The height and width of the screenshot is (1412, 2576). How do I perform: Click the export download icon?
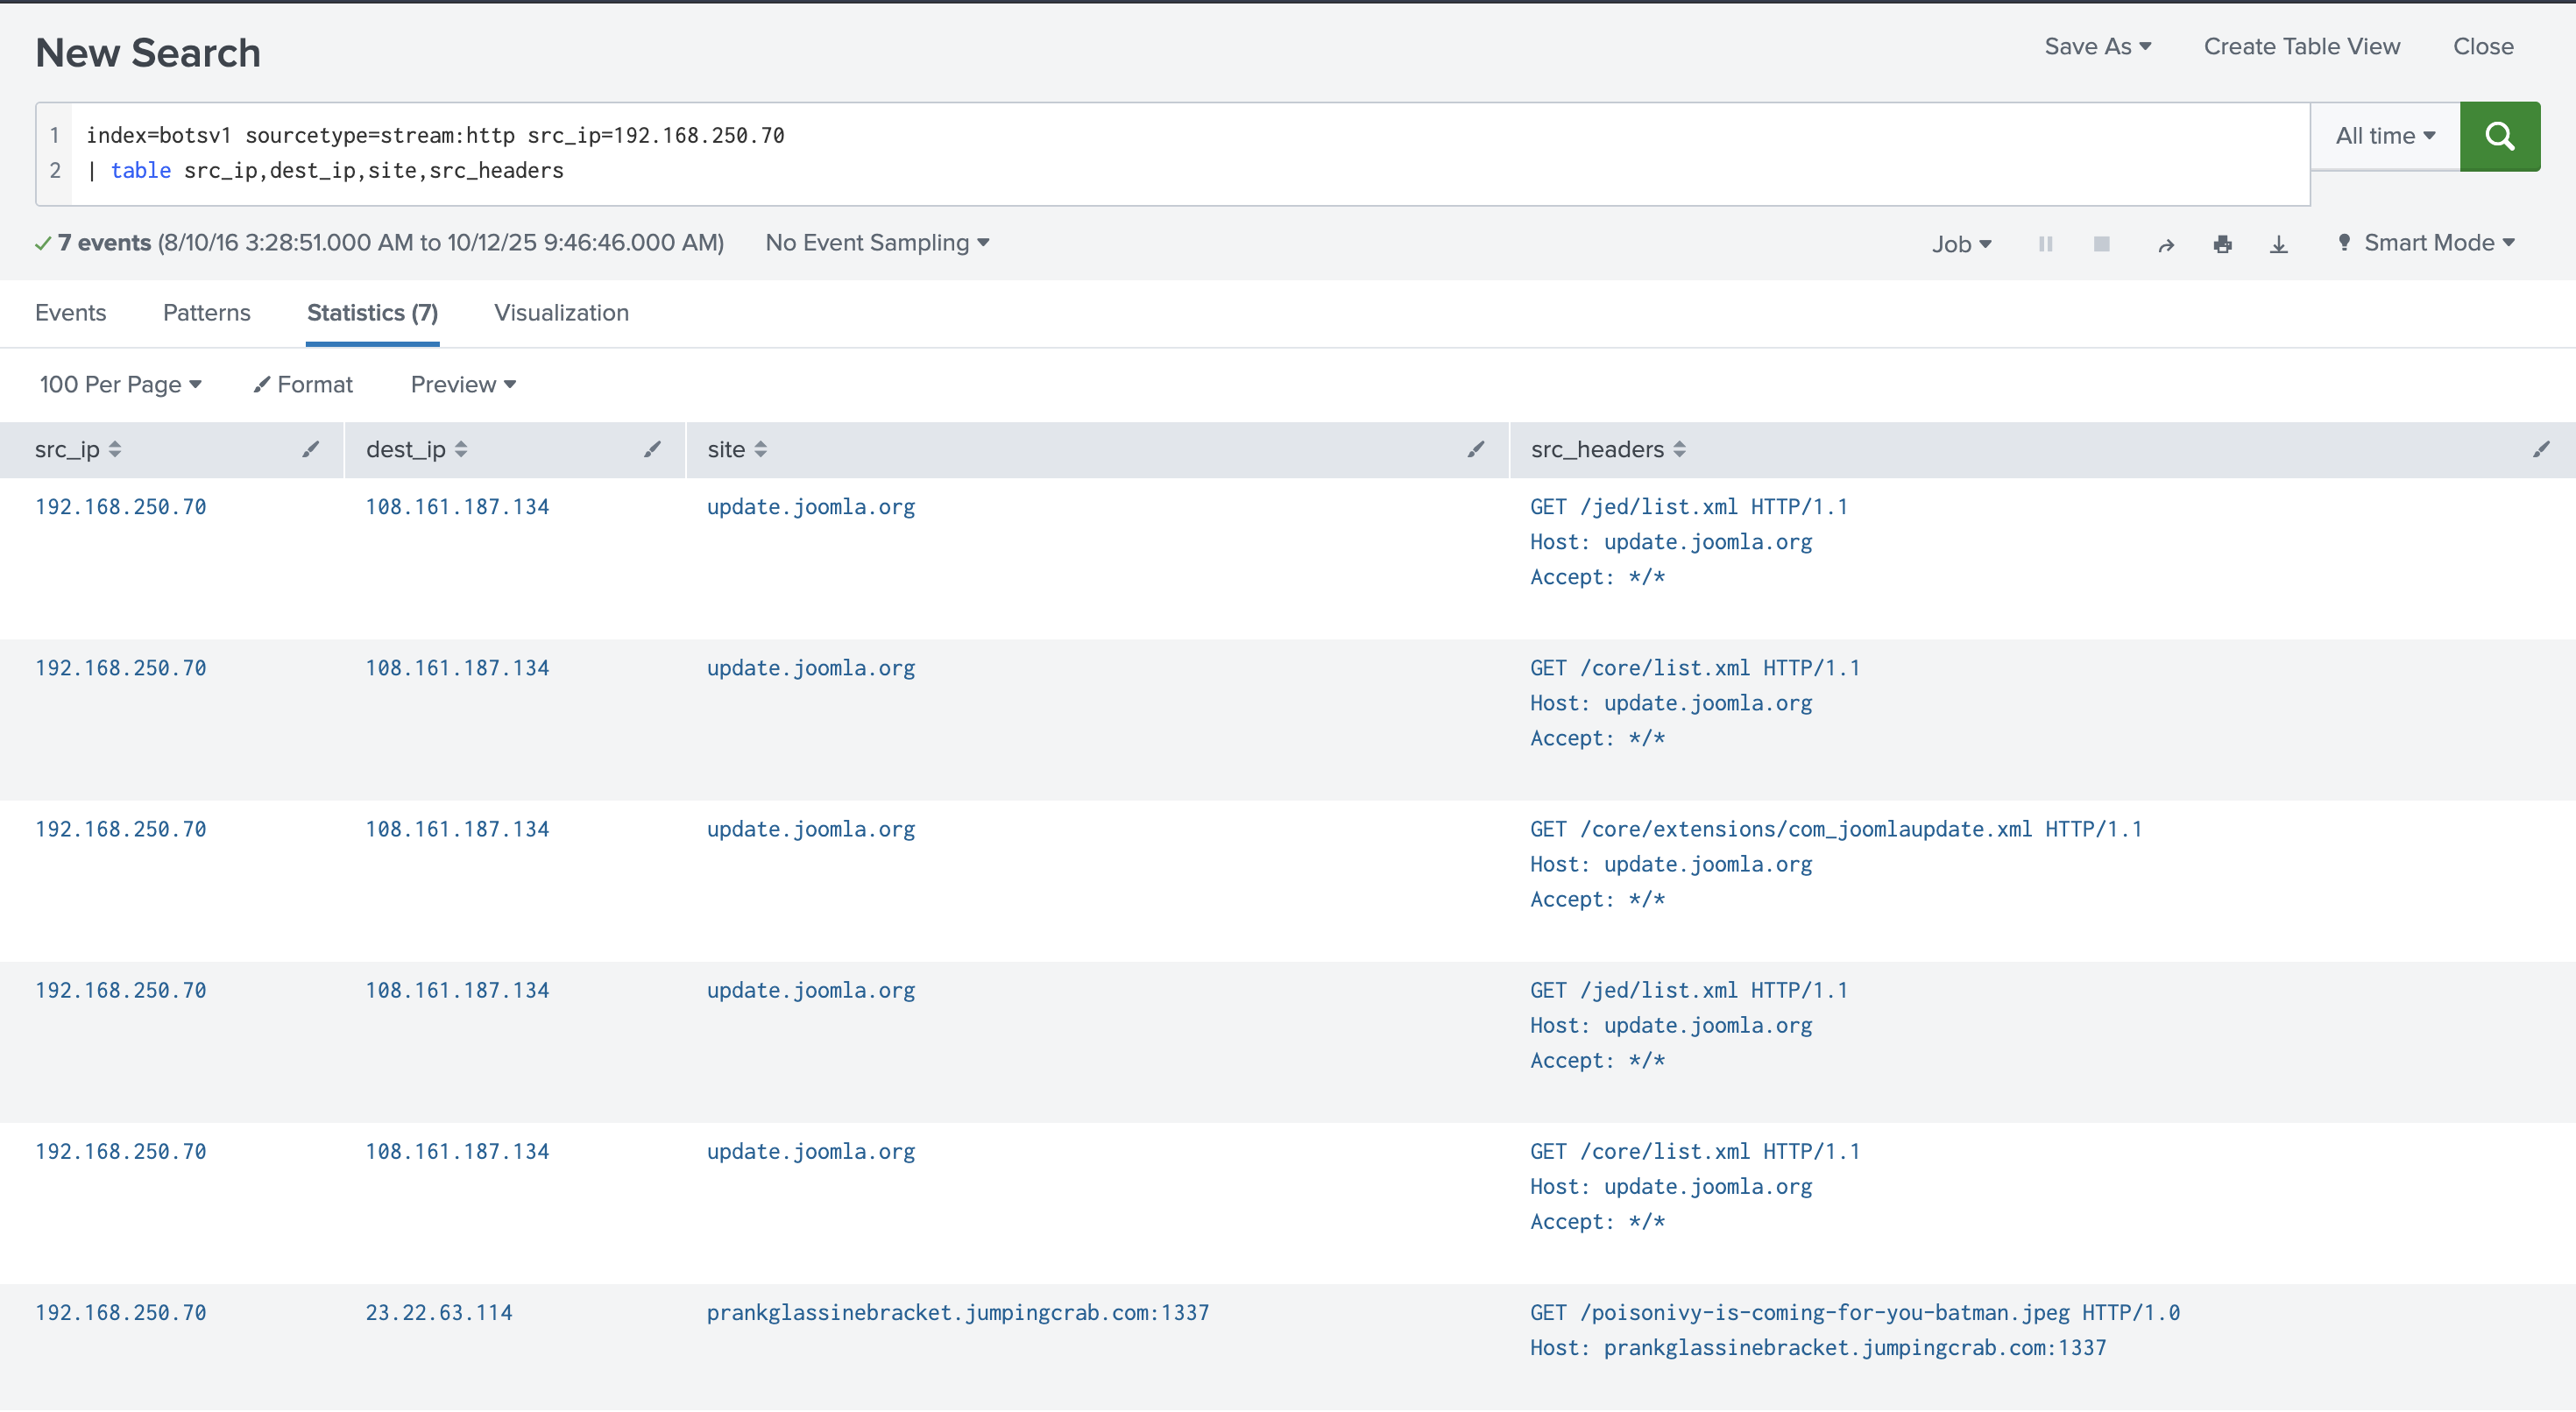2278,244
